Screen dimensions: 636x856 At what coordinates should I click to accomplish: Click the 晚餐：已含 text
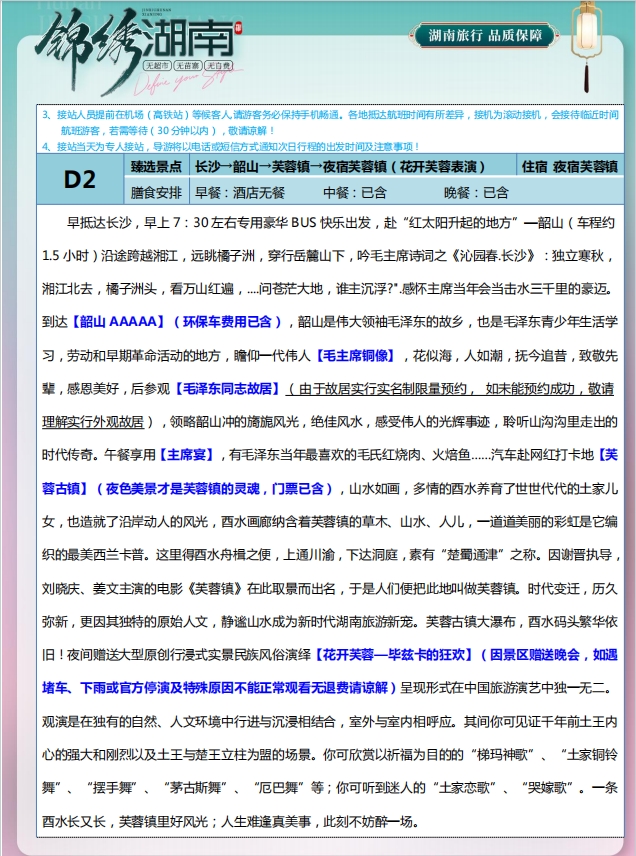point(477,193)
